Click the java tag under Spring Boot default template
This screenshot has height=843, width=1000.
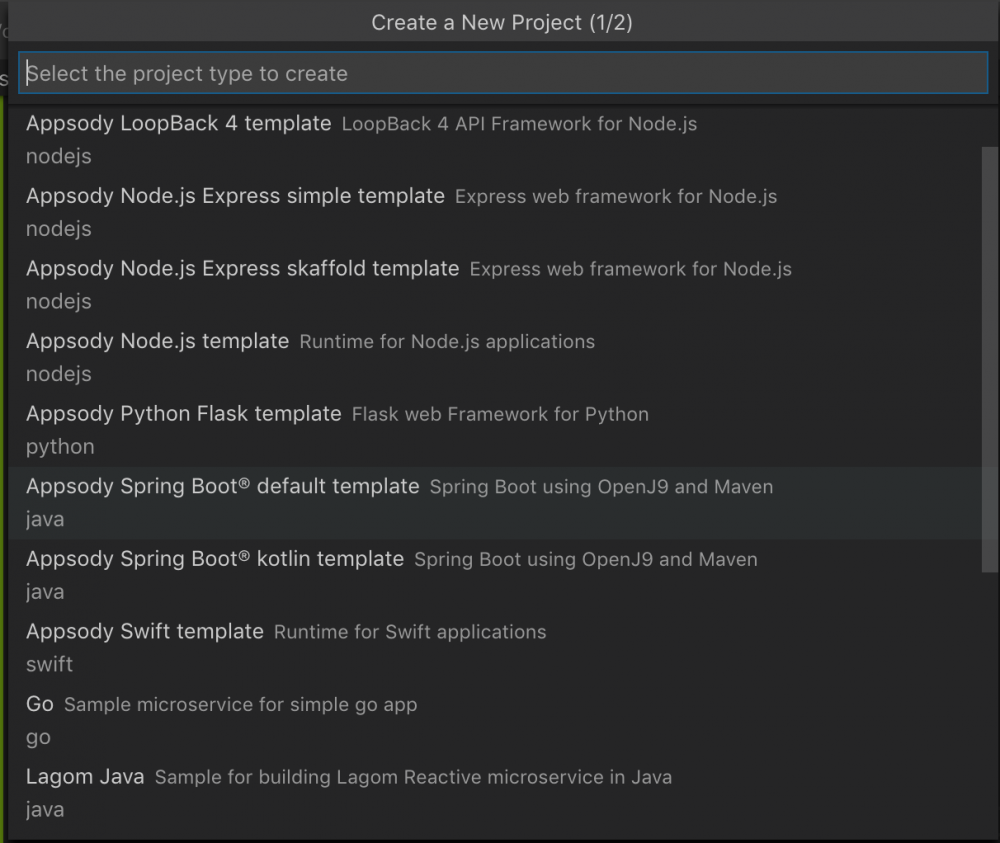tap(44, 518)
